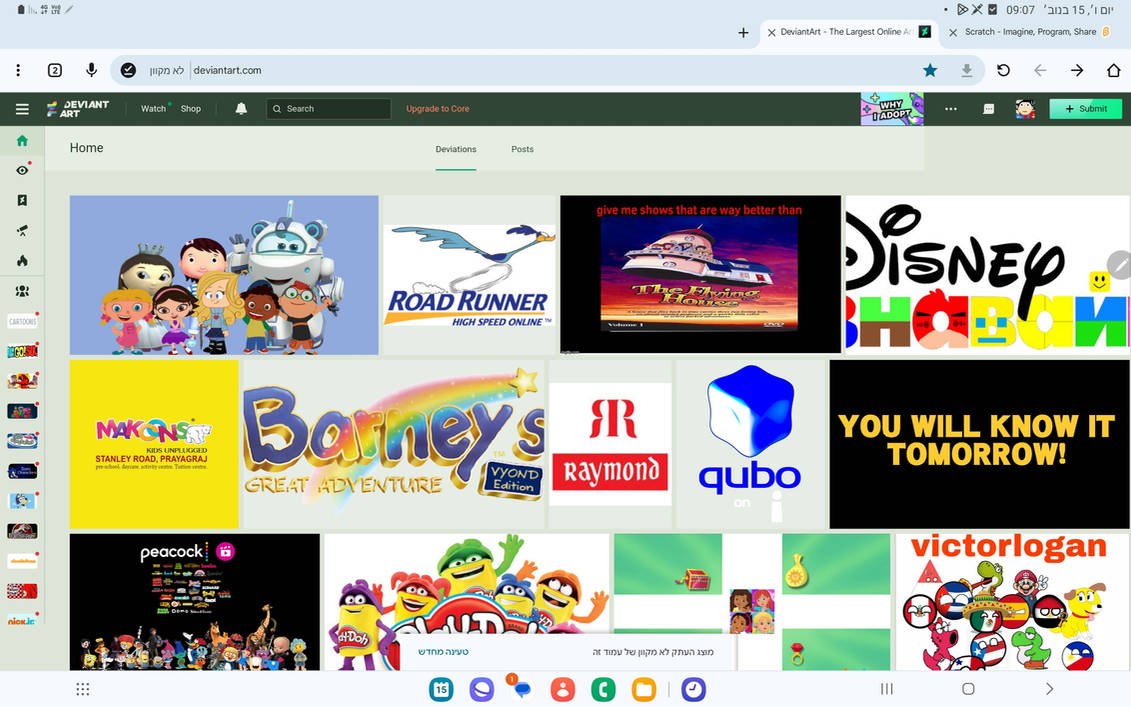Viewport: 1131px width, 707px height.
Task: Go forward with the browser arrow
Action: 1076,70
